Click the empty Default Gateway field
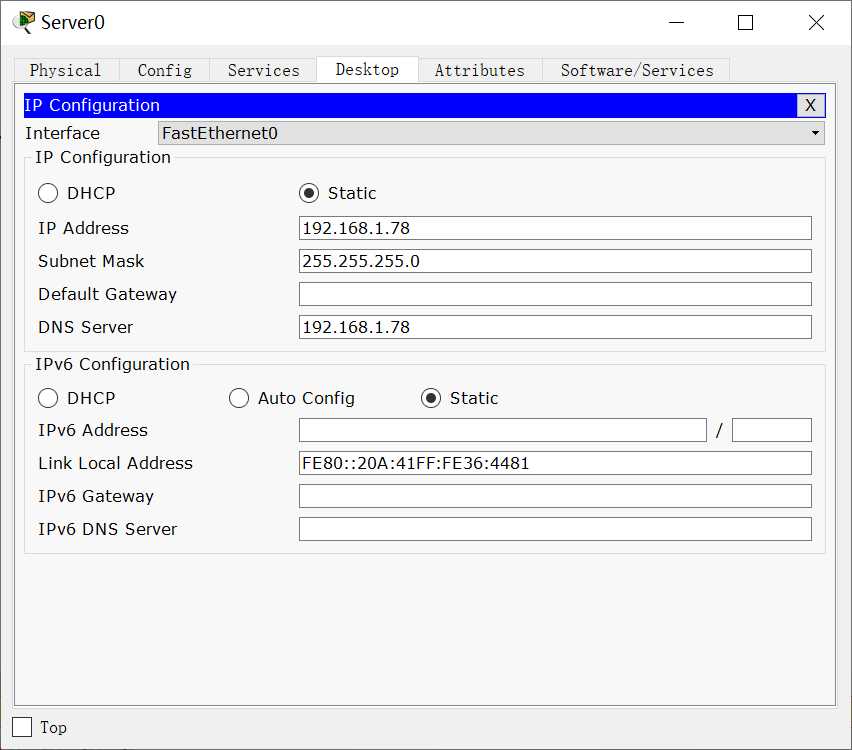 coord(555,294)
